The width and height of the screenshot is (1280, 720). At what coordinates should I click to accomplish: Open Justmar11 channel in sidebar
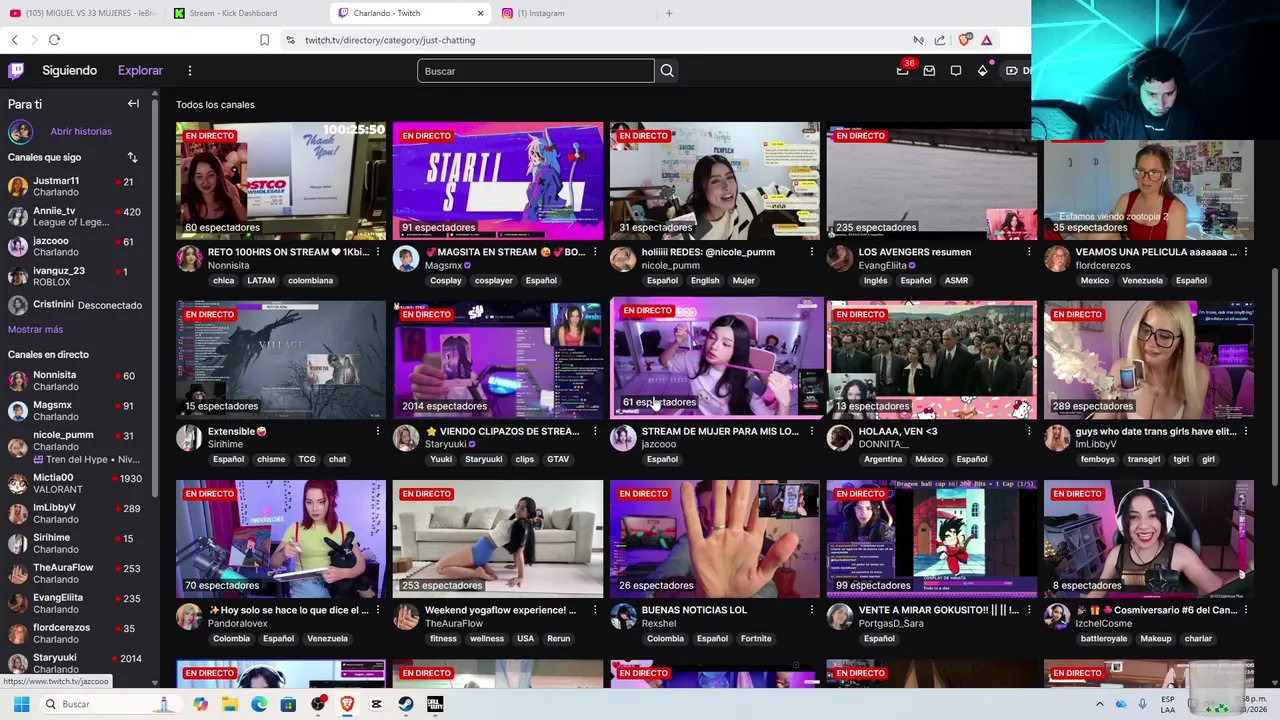76,186
